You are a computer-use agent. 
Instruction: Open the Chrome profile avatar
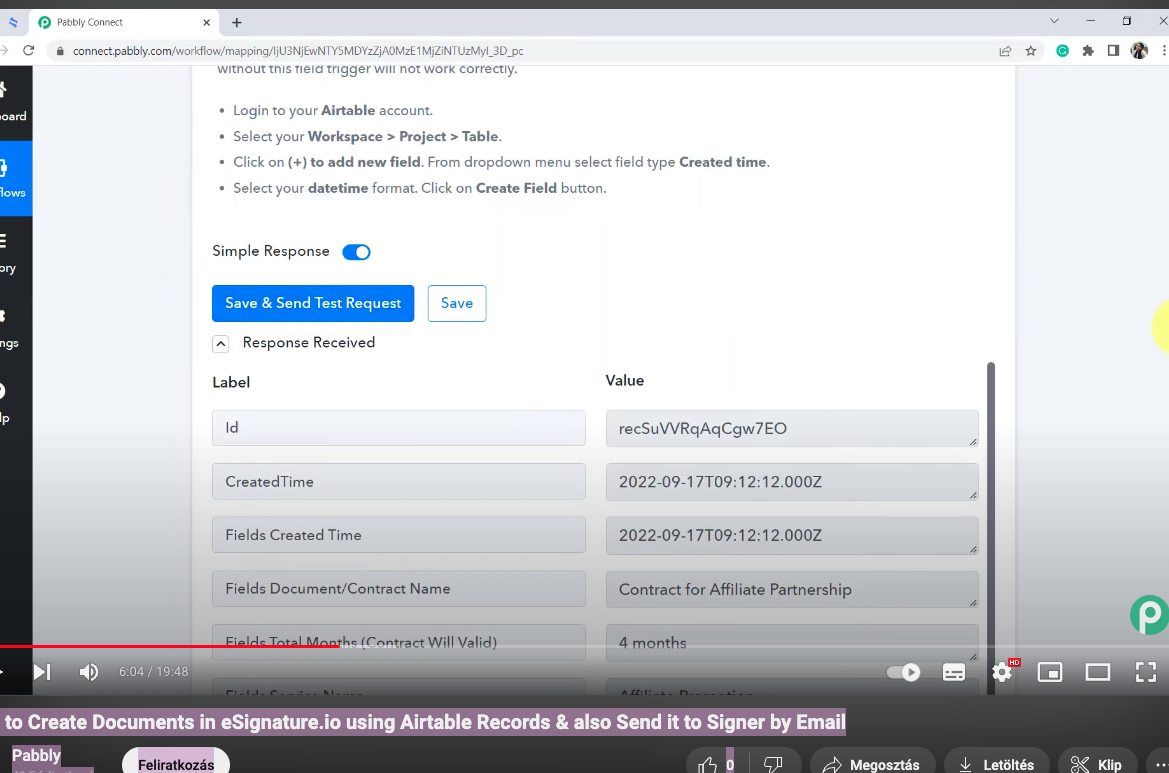1138,51
